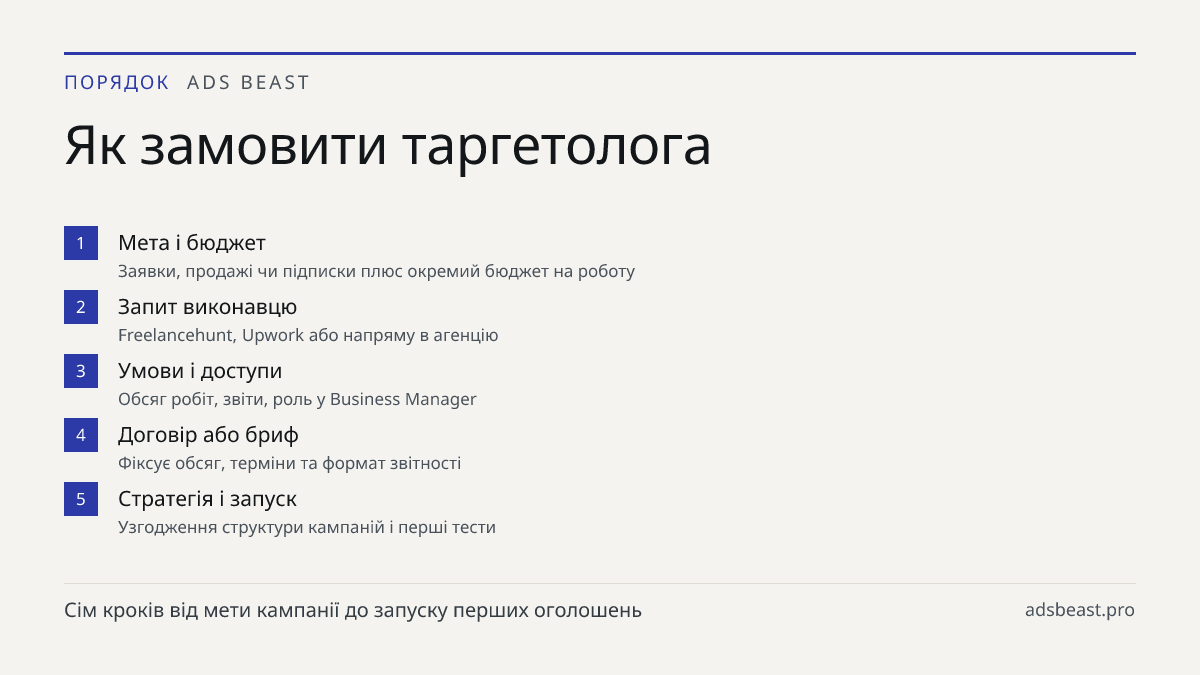Click the step number 3 badge
The height and width of the screenshot is (675, 1200).
pos(81,371)
